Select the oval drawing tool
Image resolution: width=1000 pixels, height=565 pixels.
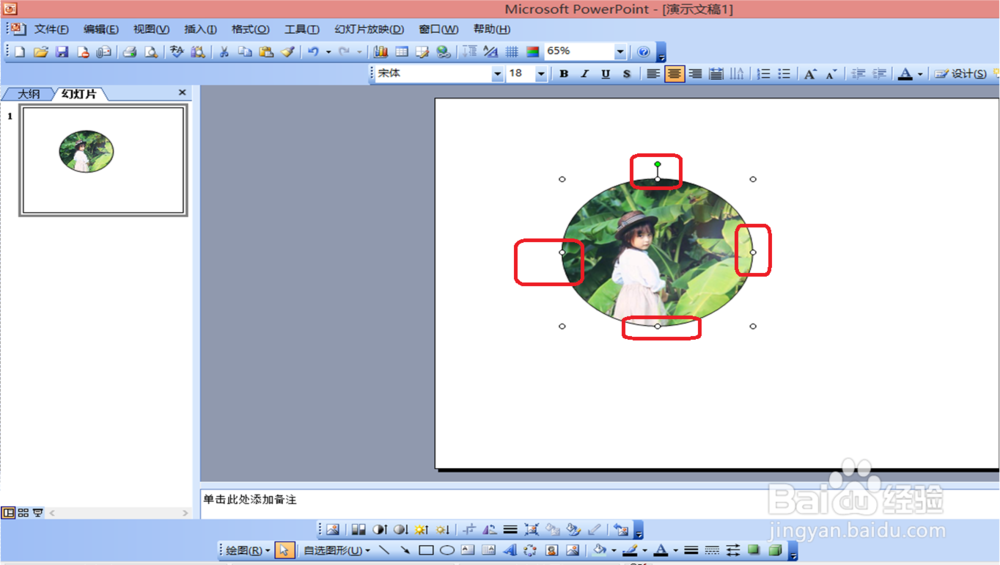[447, 550]
